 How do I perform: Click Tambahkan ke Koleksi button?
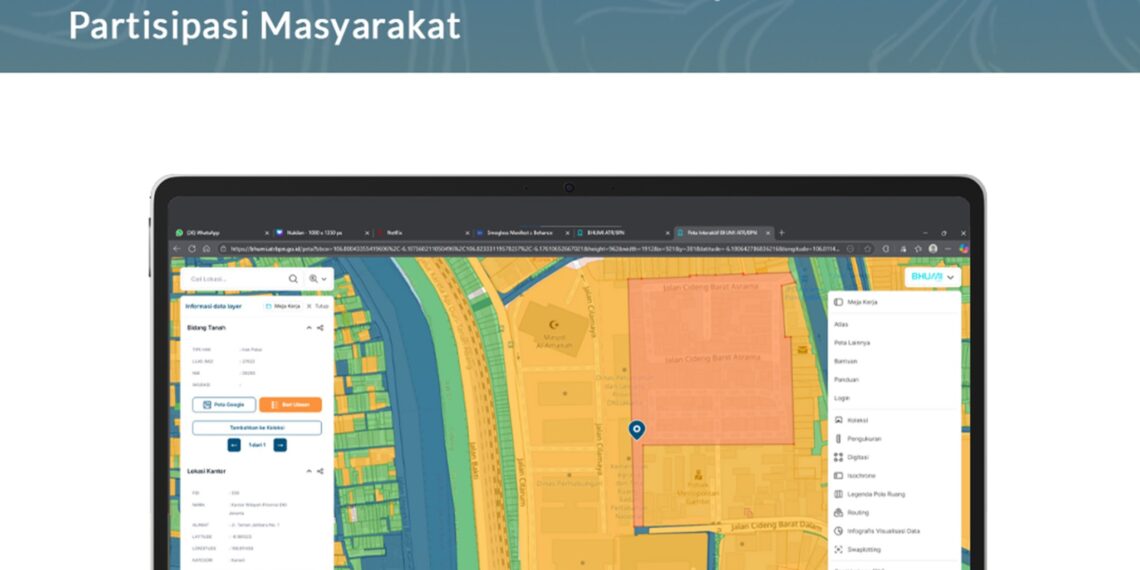click(x=257, y=428)
